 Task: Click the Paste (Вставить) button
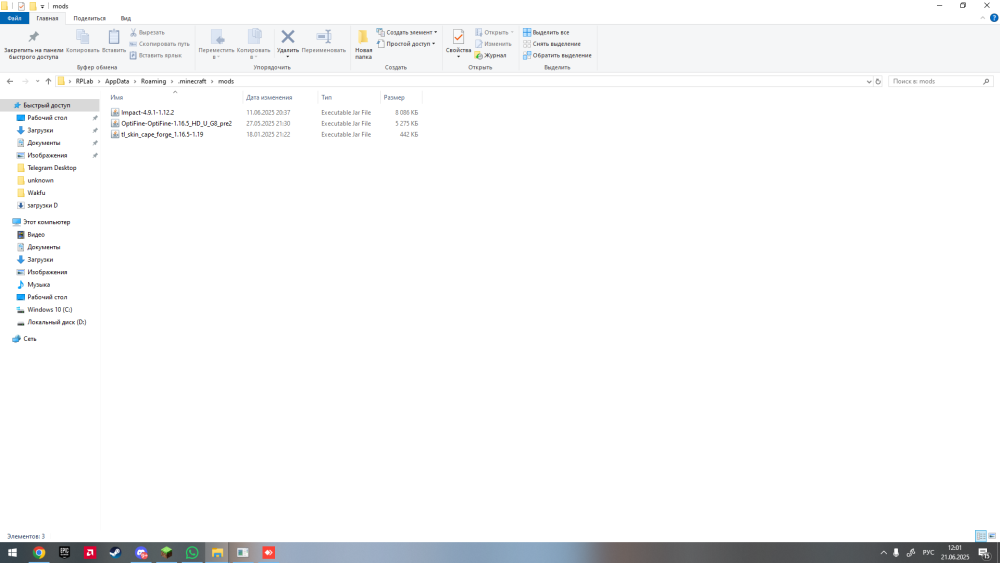click(x=114, y=41)
